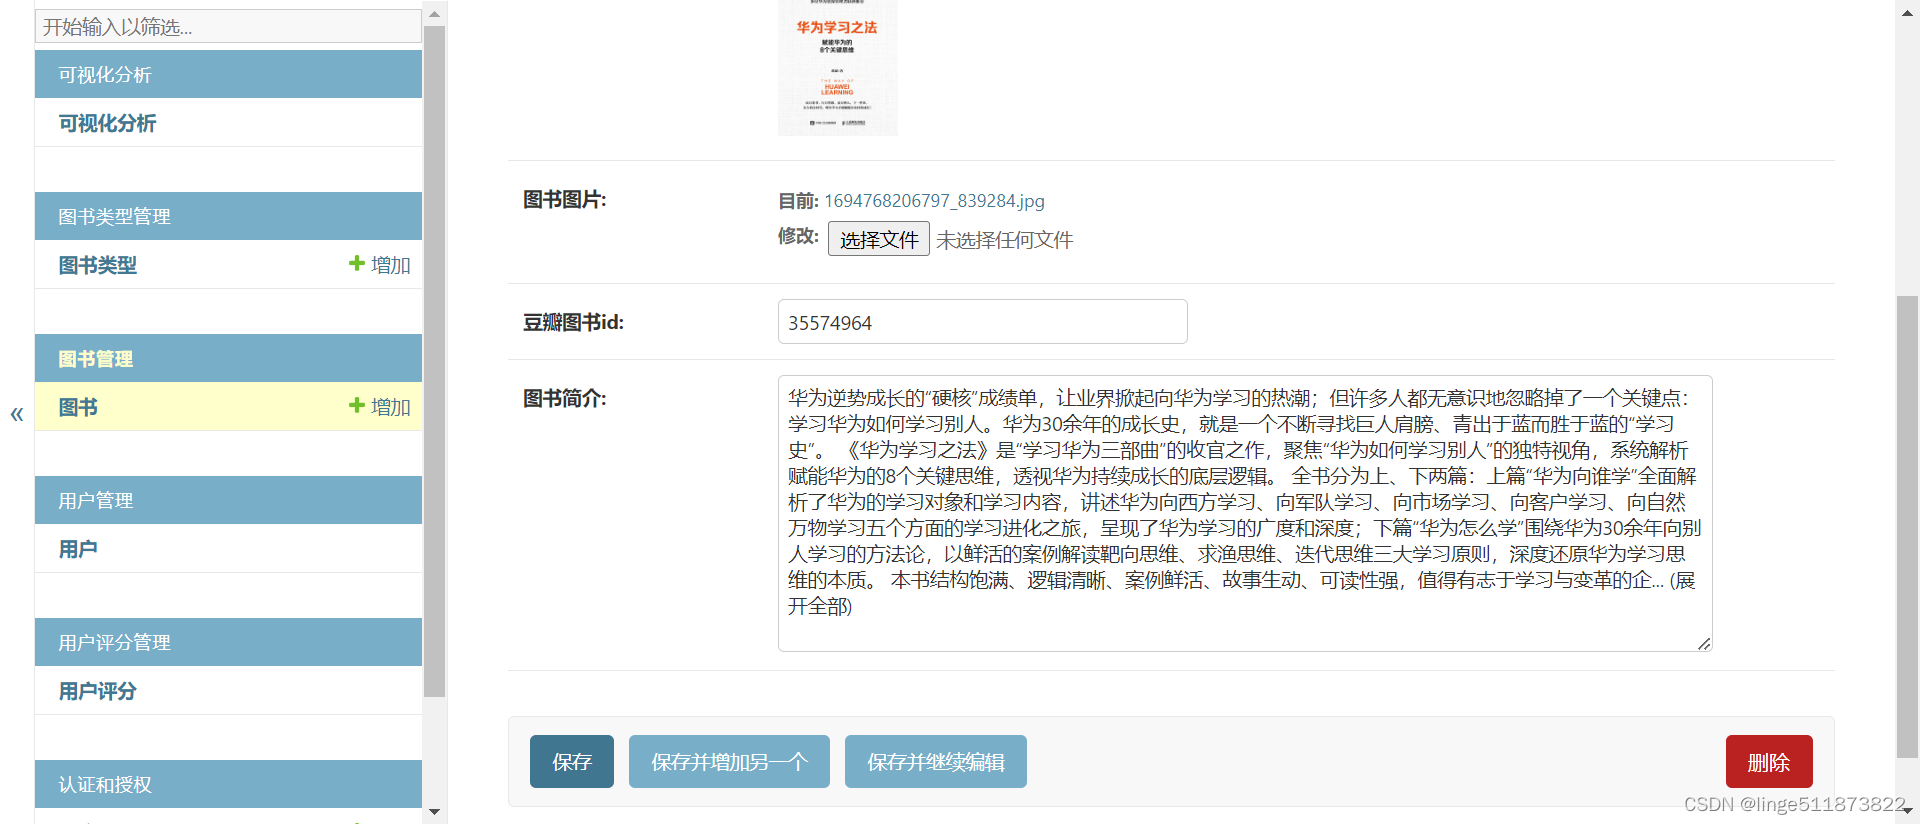The width and height of the screenshot is (1920, 824).
Task: Click the sidebar scrollbar up arrow
Action: pos(434,14)
